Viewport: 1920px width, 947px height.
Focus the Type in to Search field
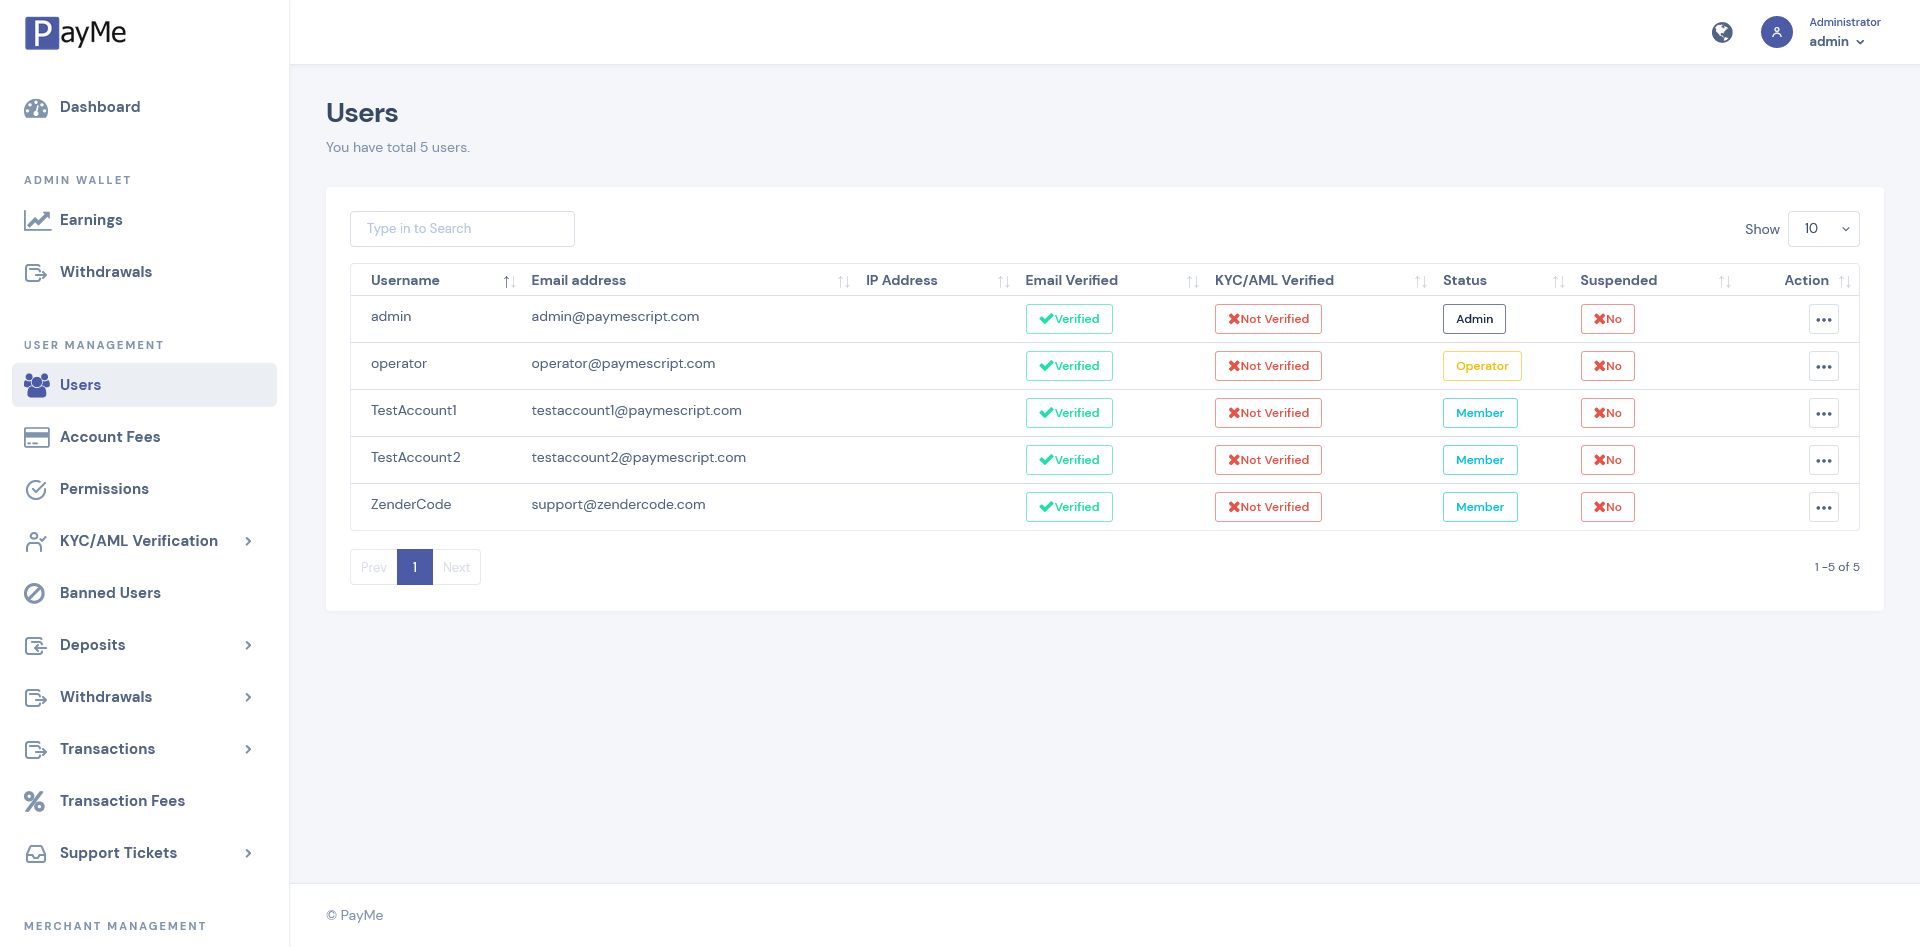tap(462, 229)
